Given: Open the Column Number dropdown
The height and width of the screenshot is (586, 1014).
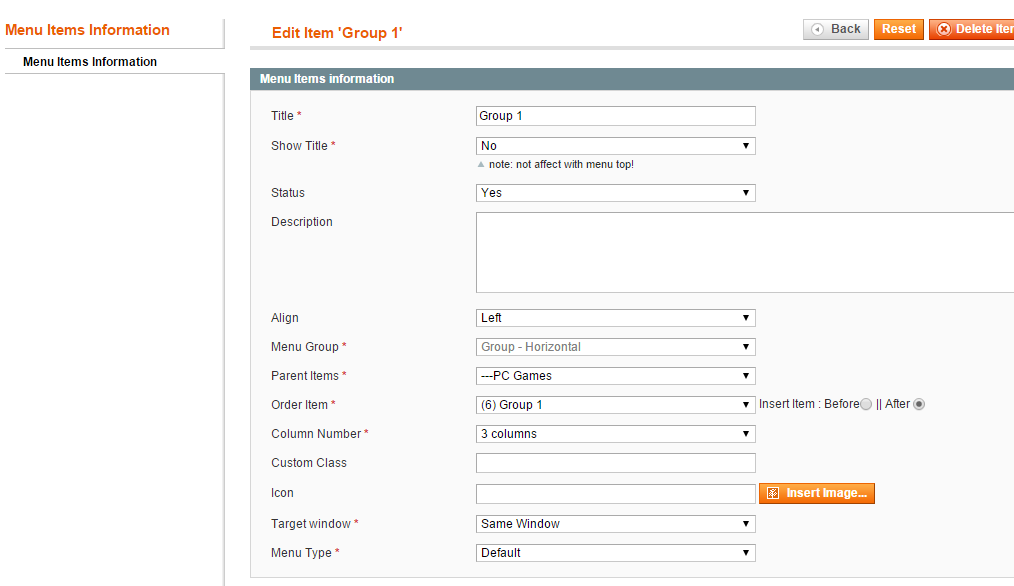Looking at the screenshot, I should tap(616, 434).
